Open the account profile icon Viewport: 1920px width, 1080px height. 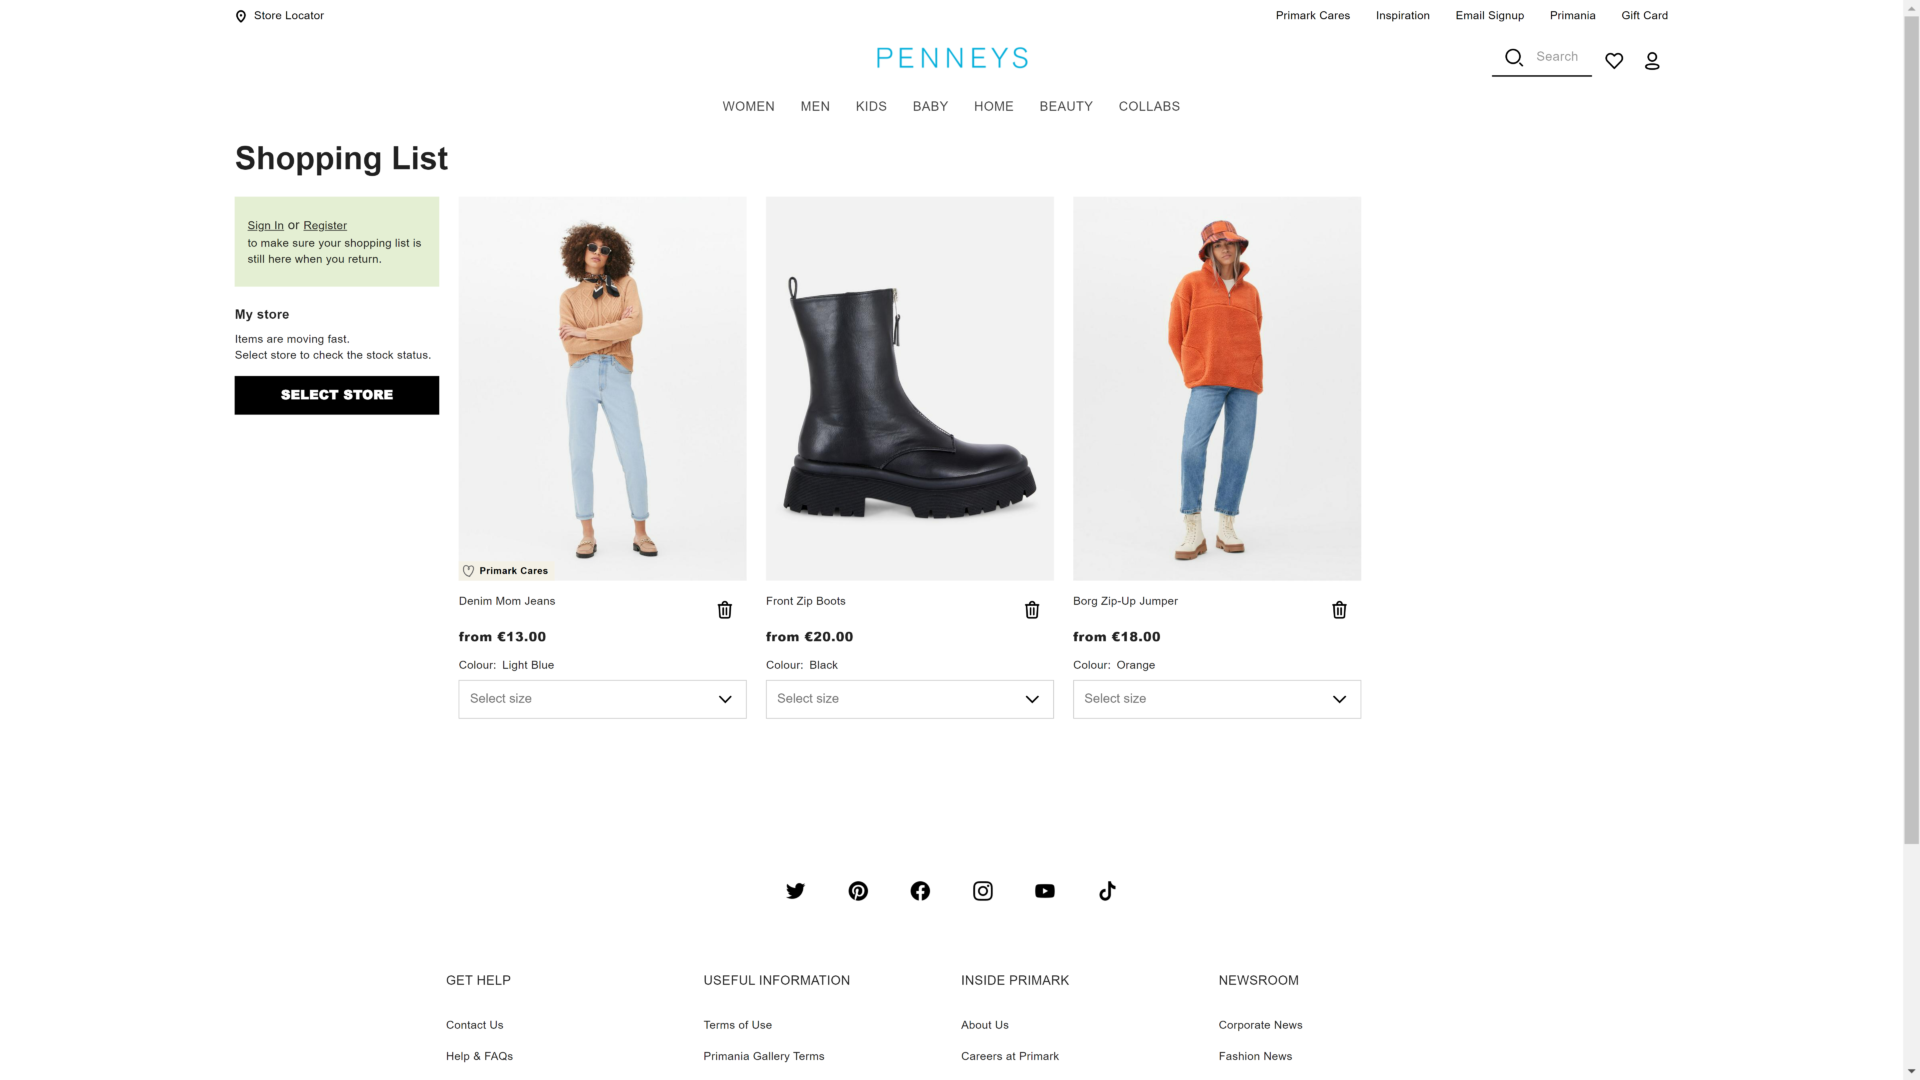coord(1652,61)
